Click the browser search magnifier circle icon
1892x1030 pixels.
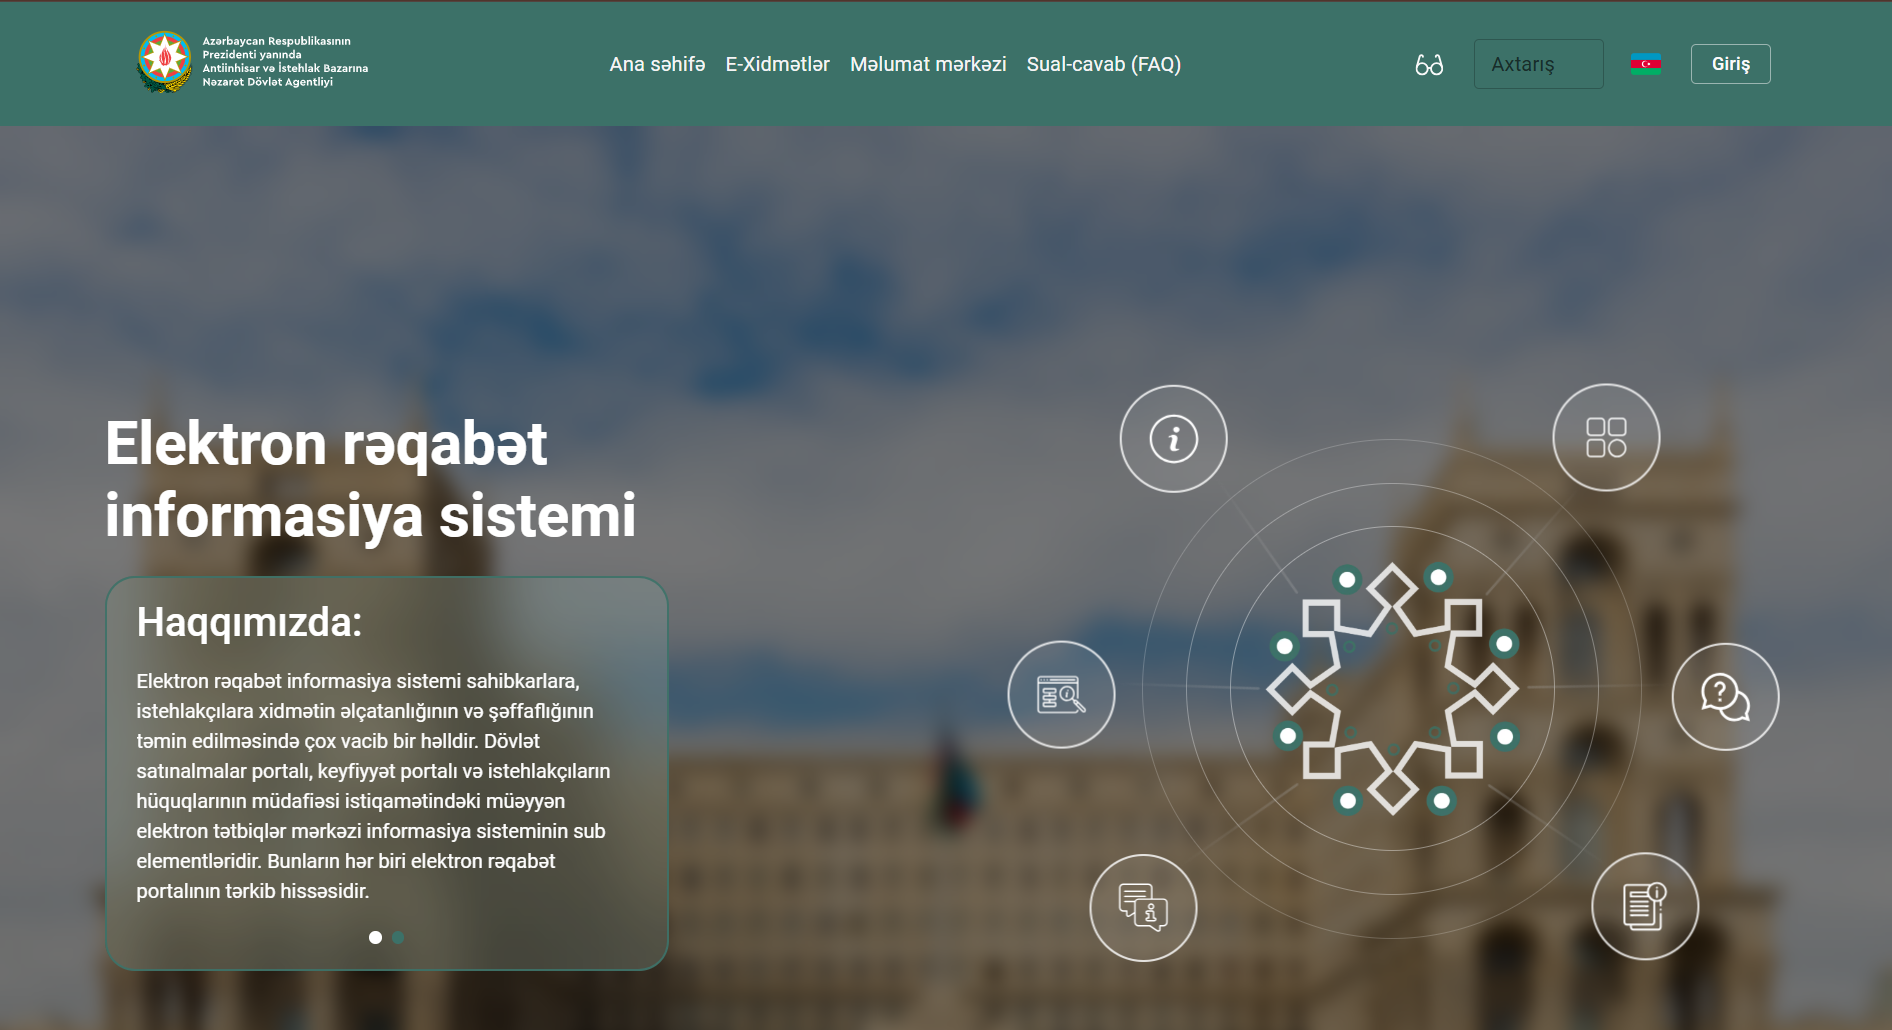1061,695
